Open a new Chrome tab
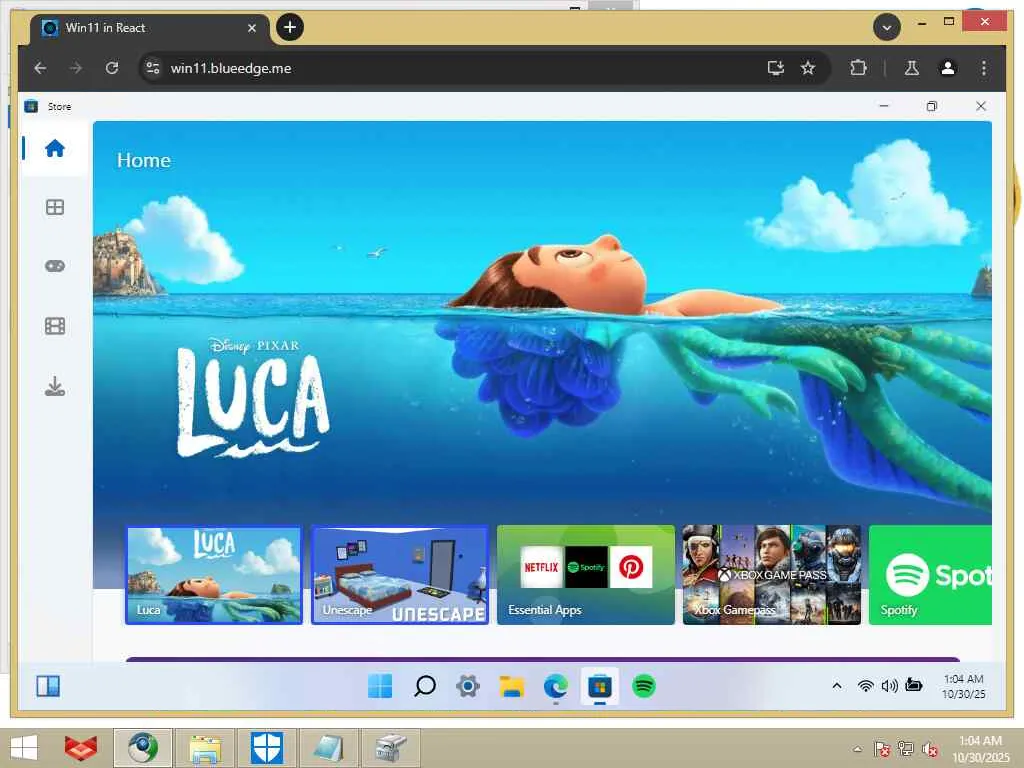 (290, 27)
